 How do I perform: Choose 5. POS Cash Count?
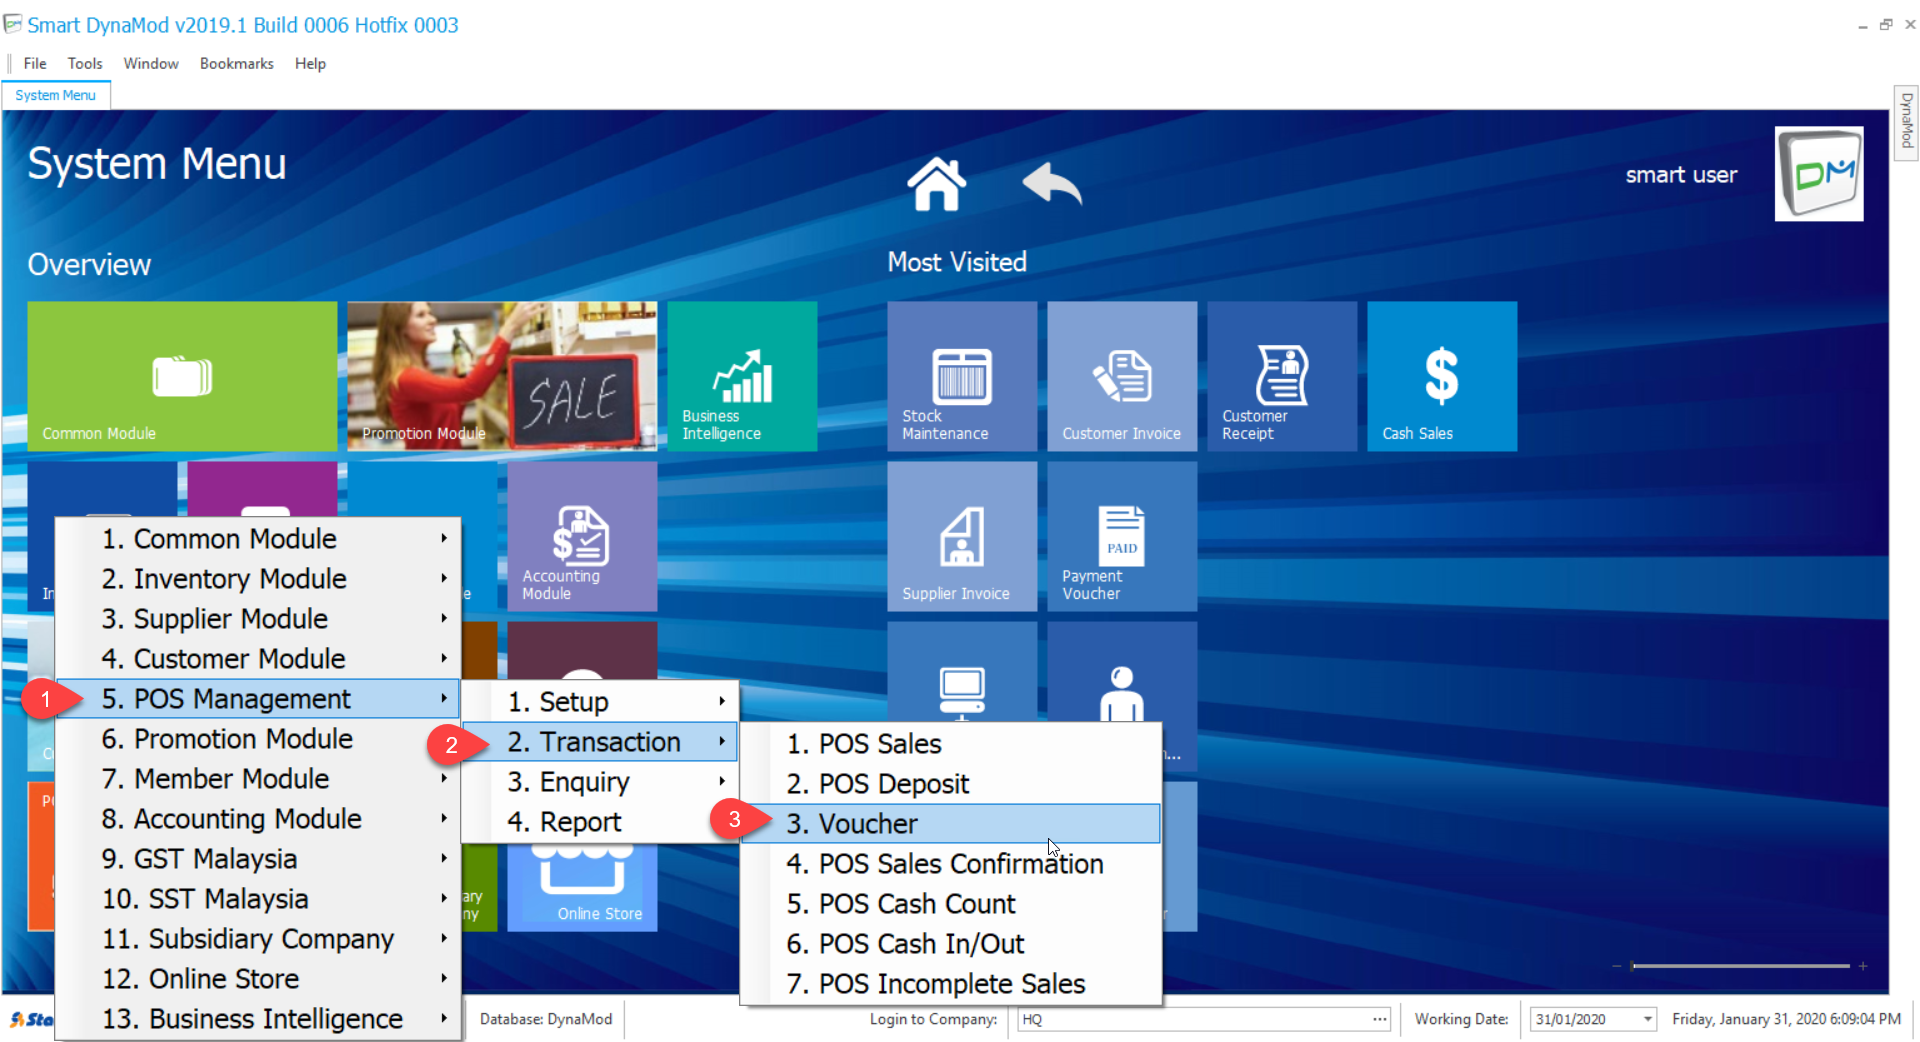click(951, 903)
